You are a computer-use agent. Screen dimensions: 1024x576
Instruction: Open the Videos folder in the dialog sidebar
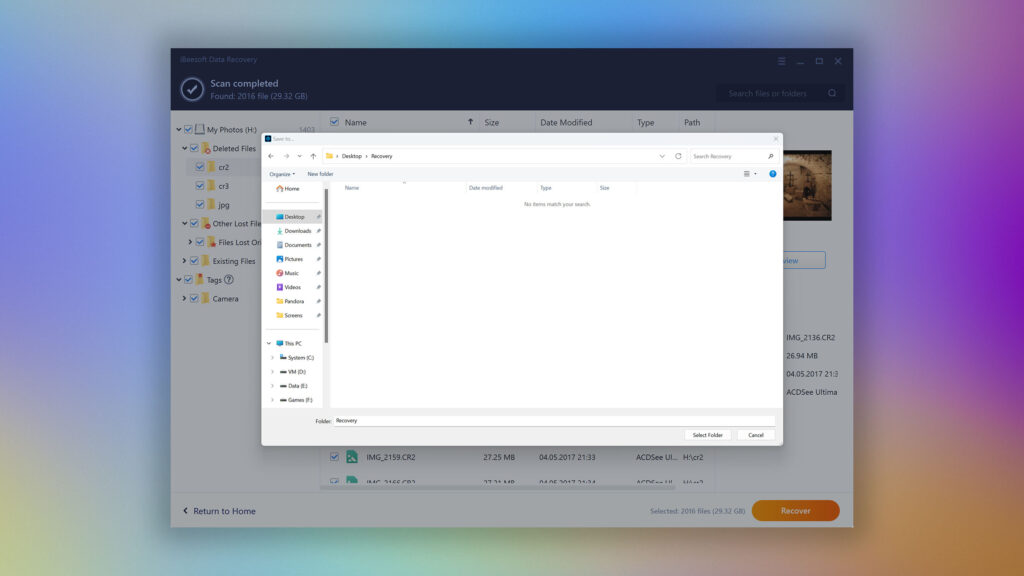coord(291,286)
